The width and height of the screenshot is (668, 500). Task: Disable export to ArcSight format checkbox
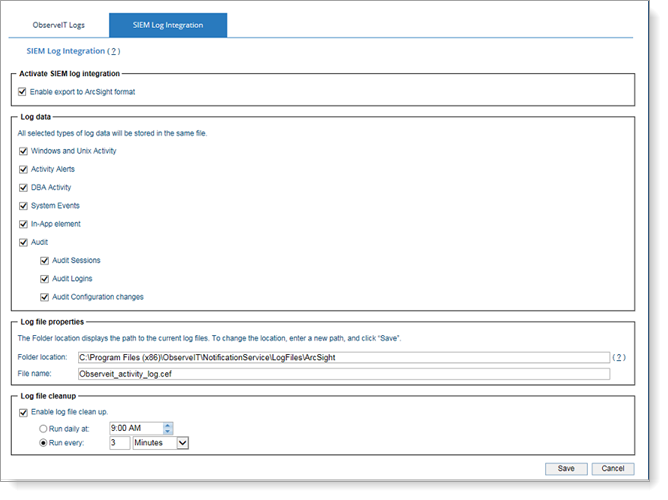[23, 92]
